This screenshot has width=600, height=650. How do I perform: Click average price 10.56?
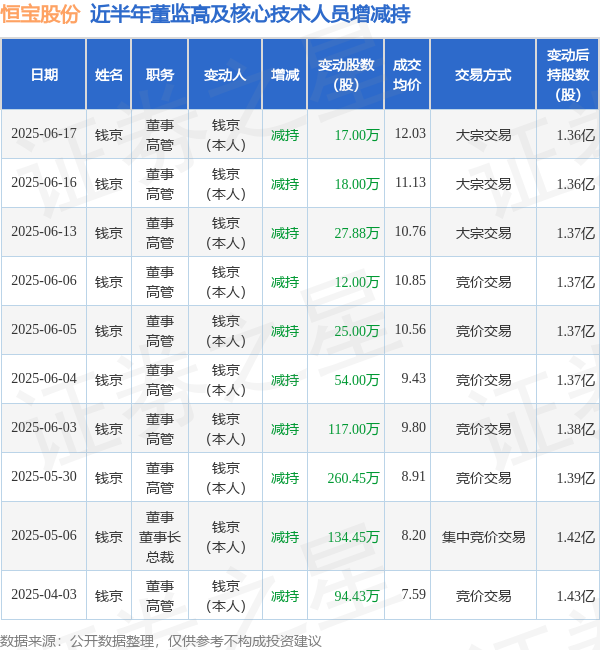point(410,329)
